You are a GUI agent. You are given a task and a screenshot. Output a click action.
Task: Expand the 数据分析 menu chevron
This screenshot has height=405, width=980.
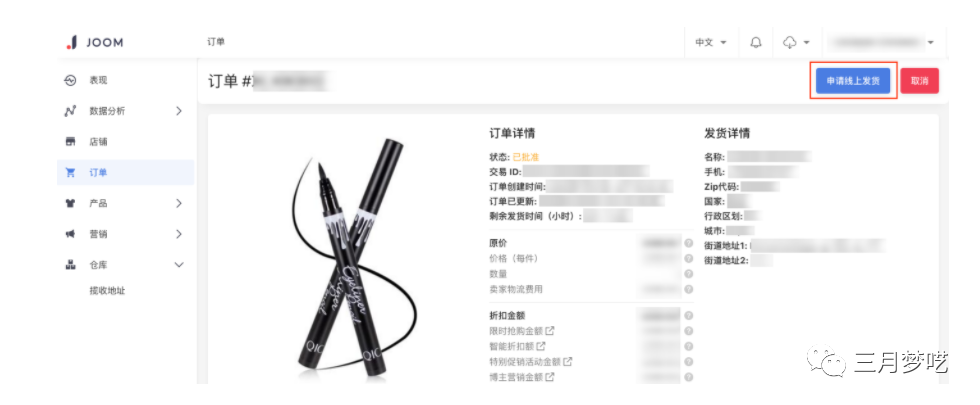[x=179, y=111]
